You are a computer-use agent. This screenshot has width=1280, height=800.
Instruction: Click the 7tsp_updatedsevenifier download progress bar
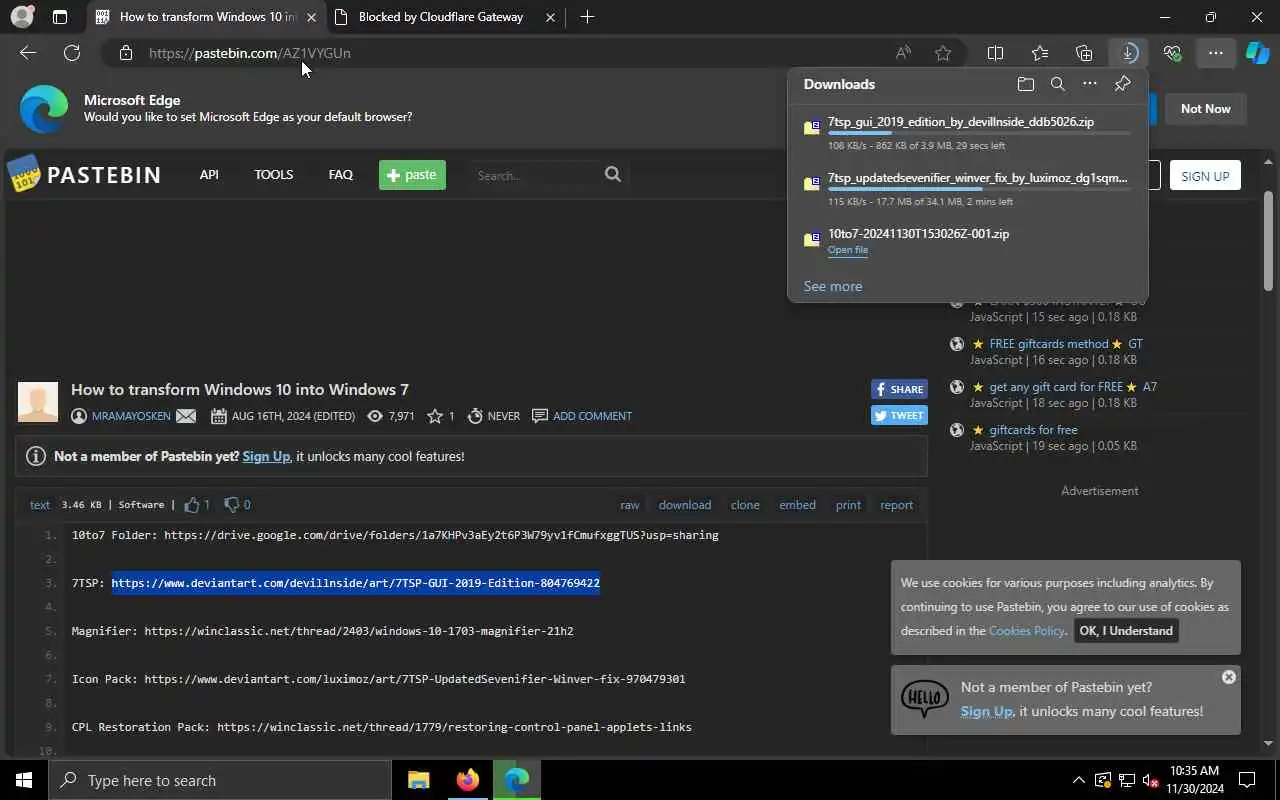click(979, 189)
